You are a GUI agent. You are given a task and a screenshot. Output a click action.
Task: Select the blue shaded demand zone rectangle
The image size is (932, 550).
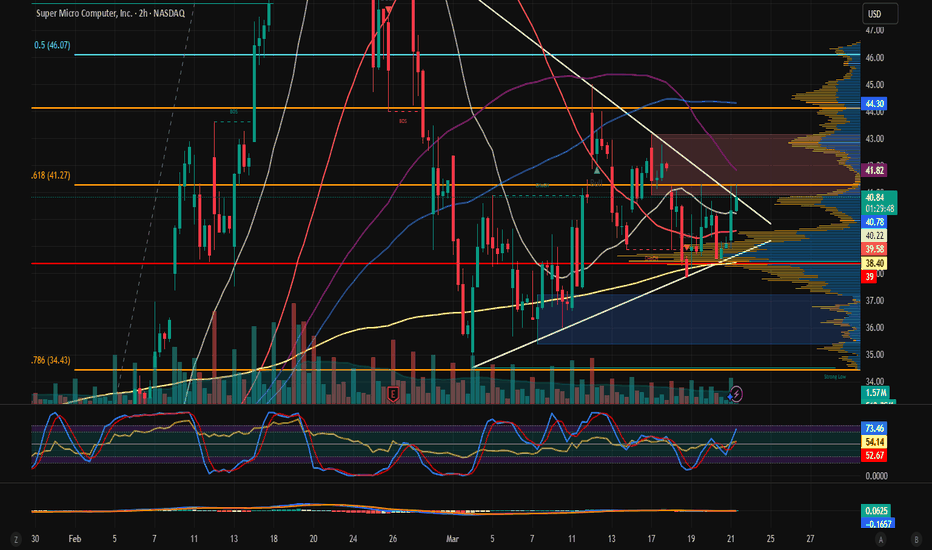[698, 319]
